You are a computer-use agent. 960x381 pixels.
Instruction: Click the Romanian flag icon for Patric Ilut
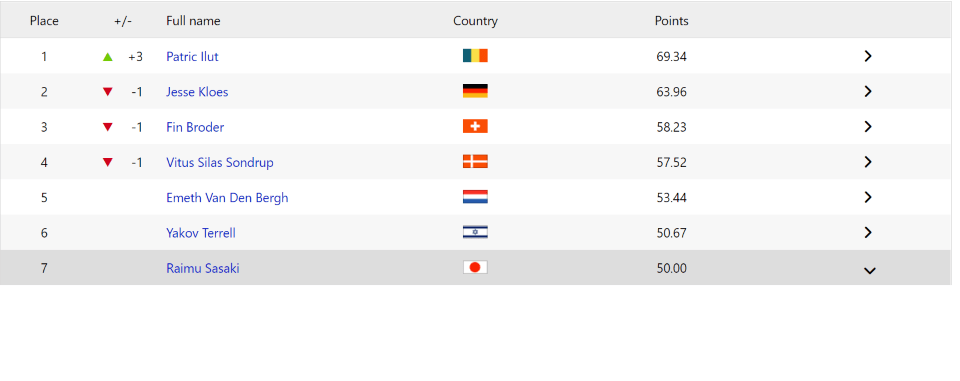click(x=475, y=56)
